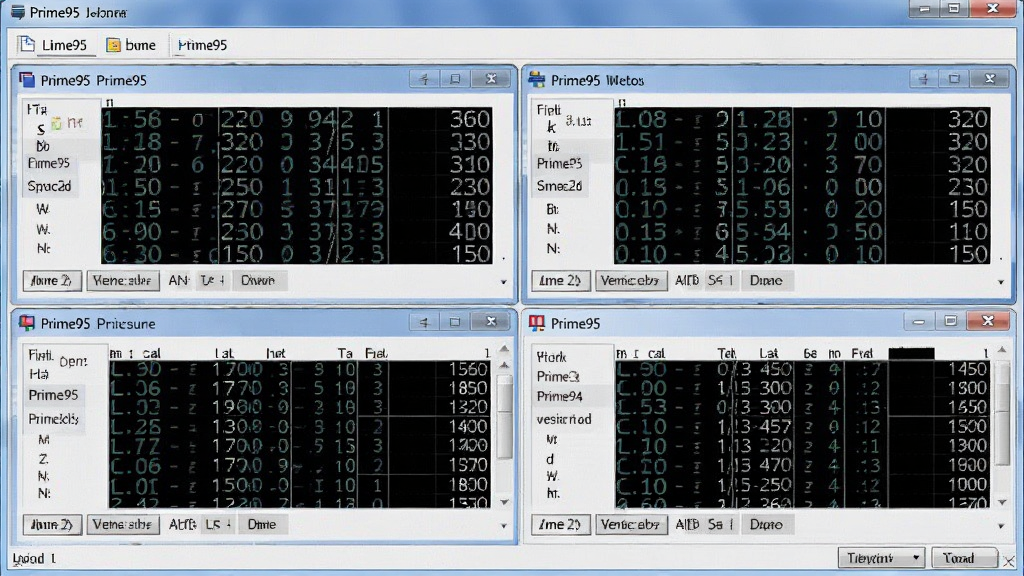Maximize the bottom-right Prime95 window
The width and height of the screenshot is (1024, 576).
point(951,321)
